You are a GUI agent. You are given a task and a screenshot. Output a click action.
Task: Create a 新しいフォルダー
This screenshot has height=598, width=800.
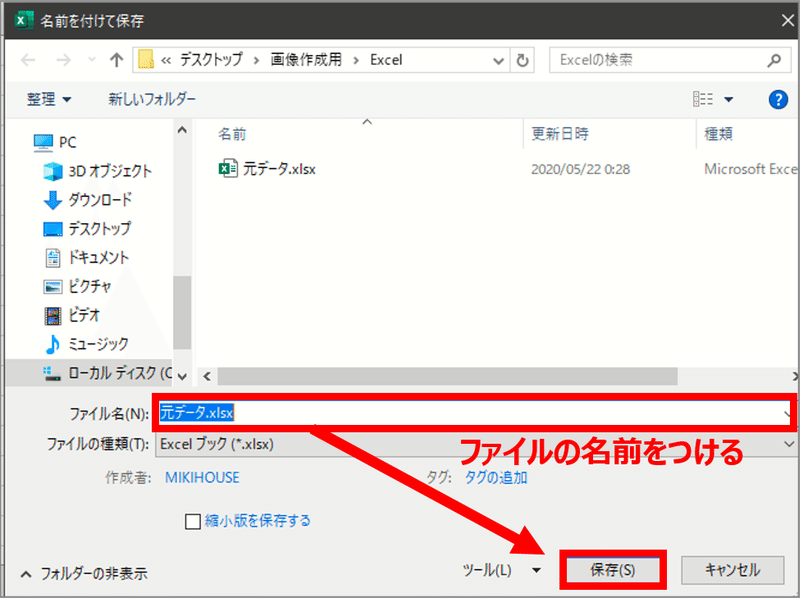coord(152,99)
